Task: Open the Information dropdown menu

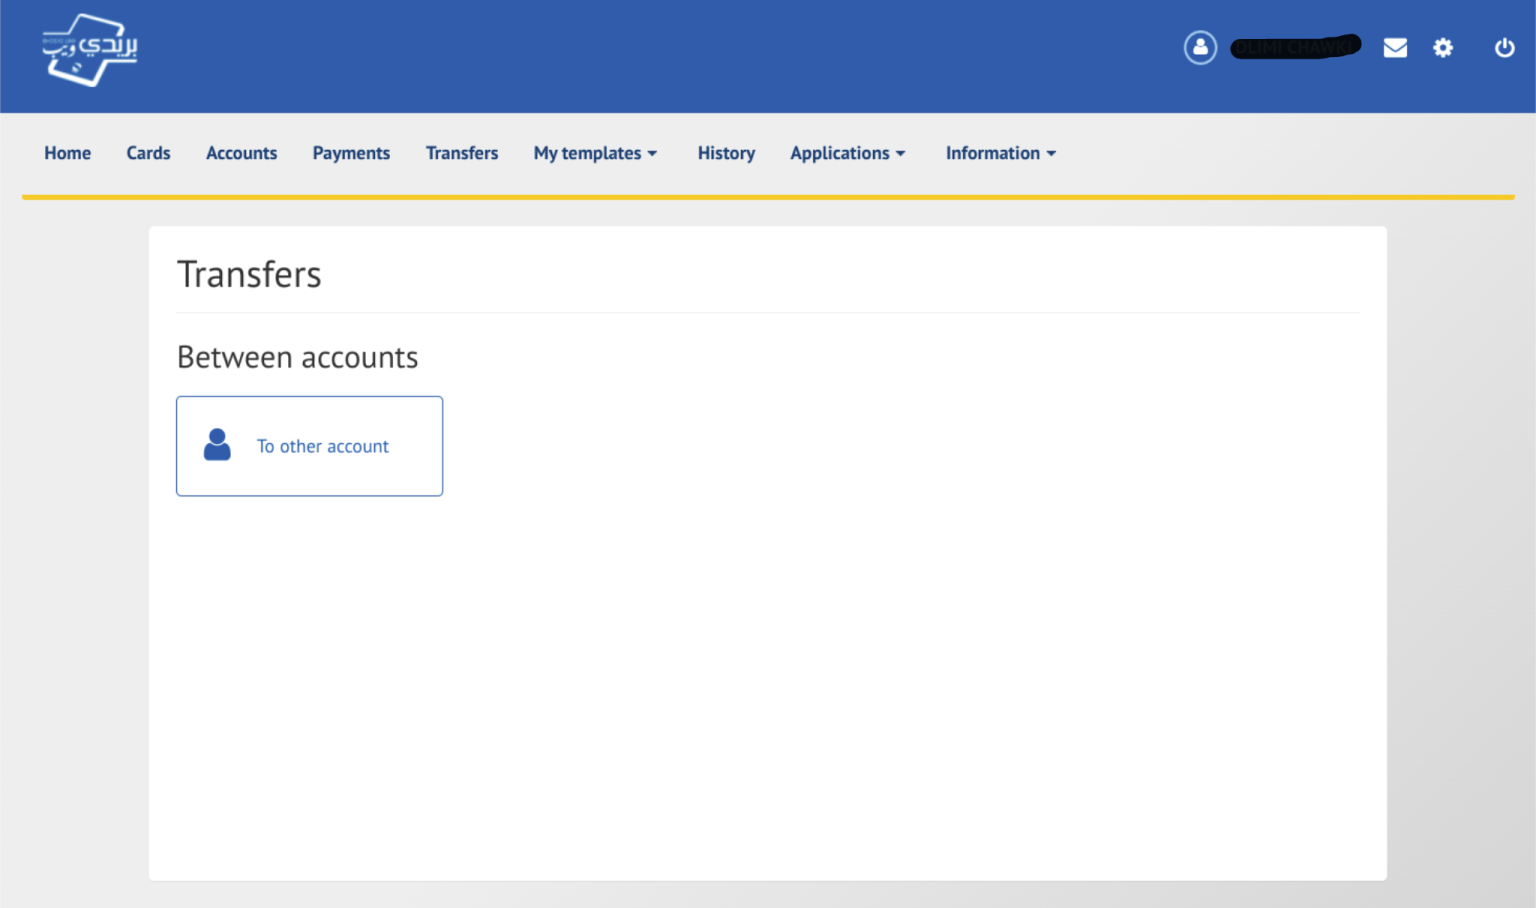Action: tap(999, 153)
